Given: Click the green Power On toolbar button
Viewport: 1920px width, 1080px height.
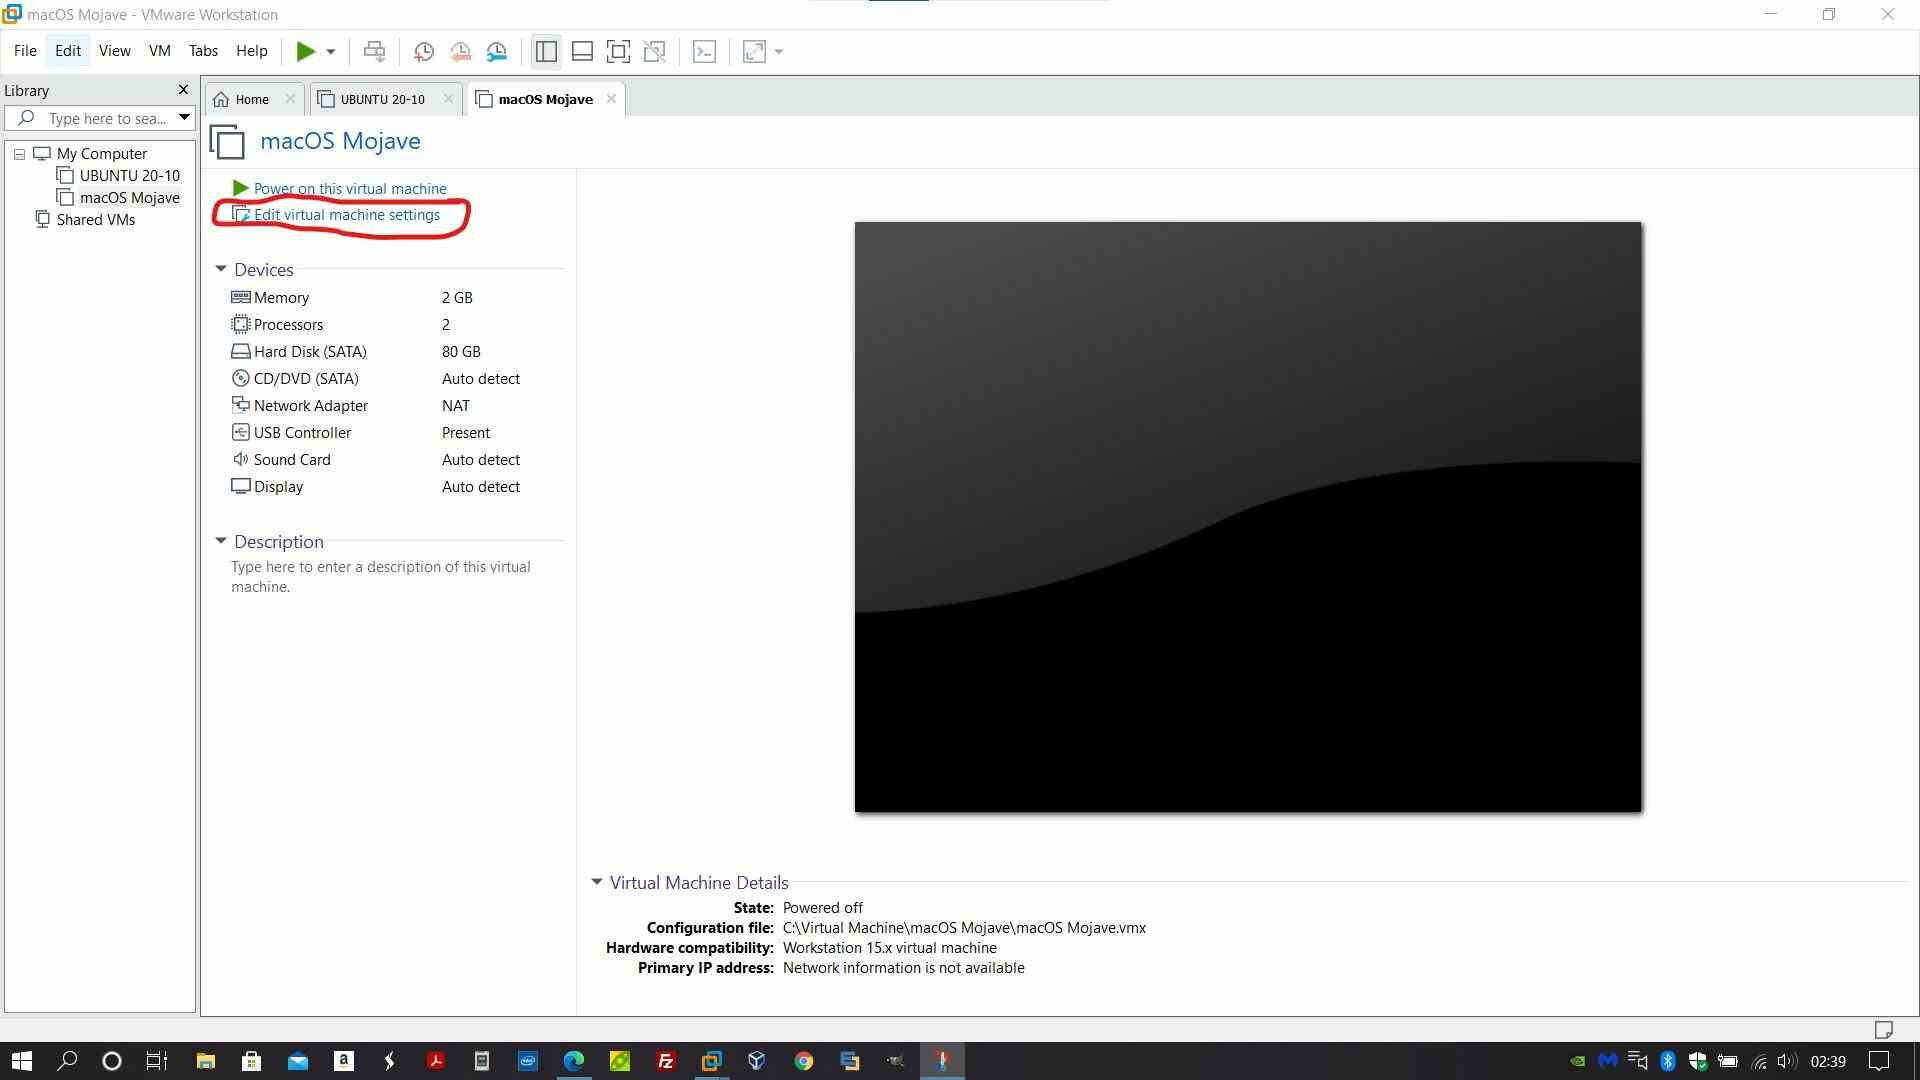Looking at the screenshot, I should pos(306,52).
